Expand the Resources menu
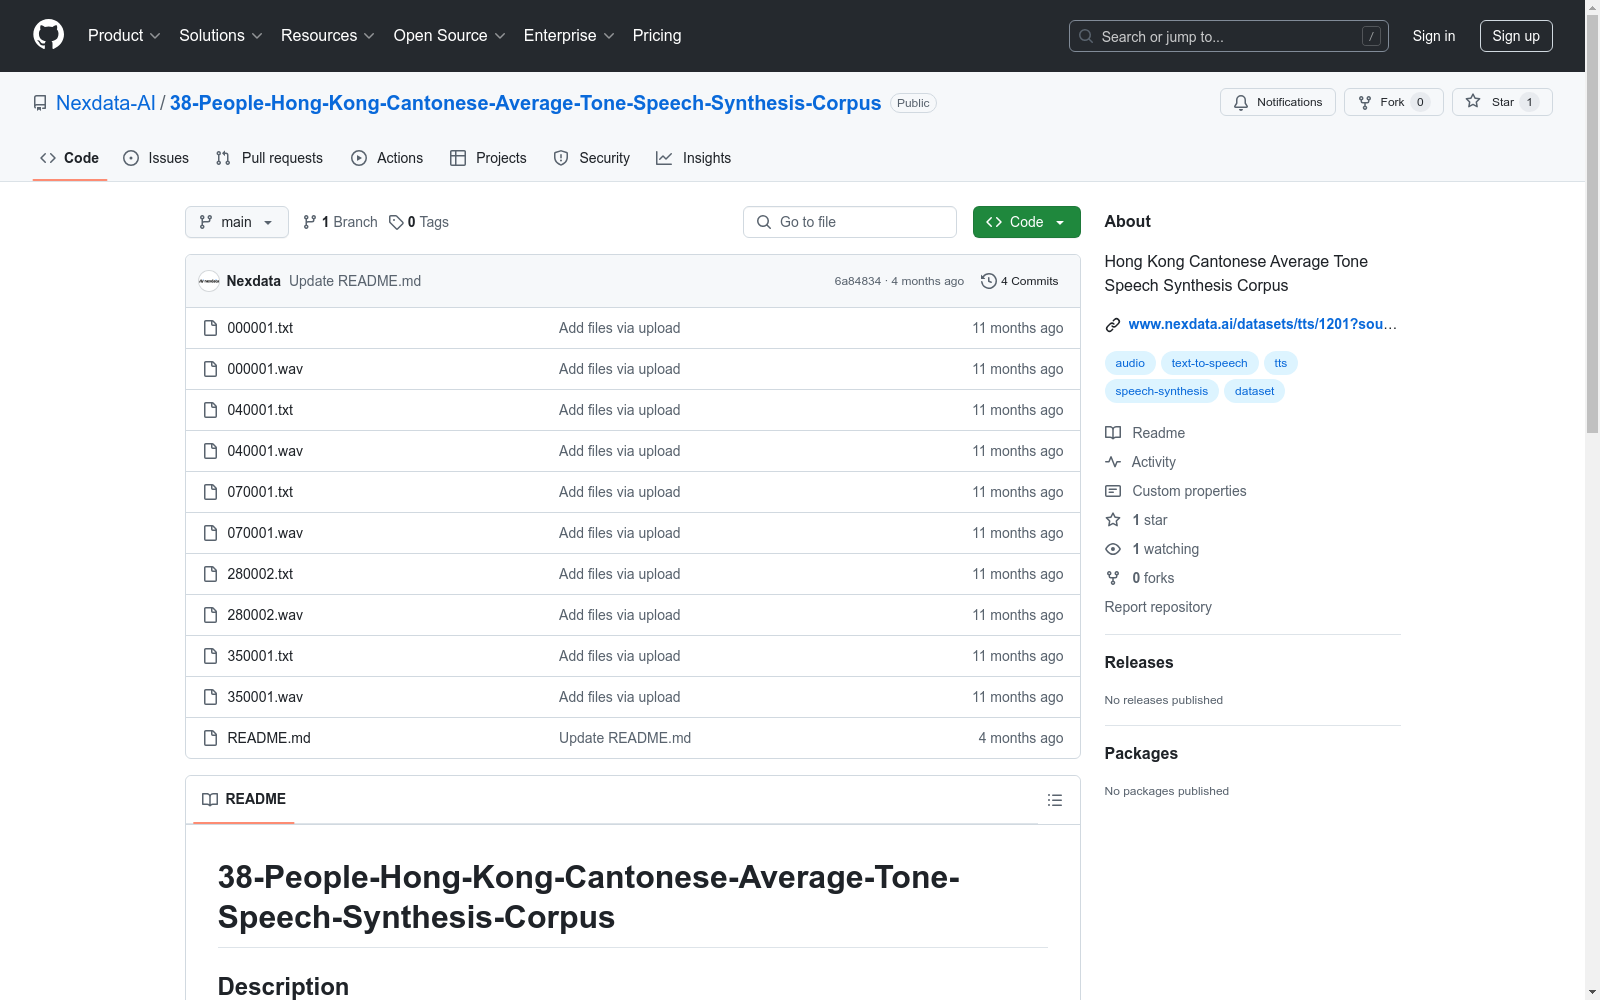 [x=328, y=35]
